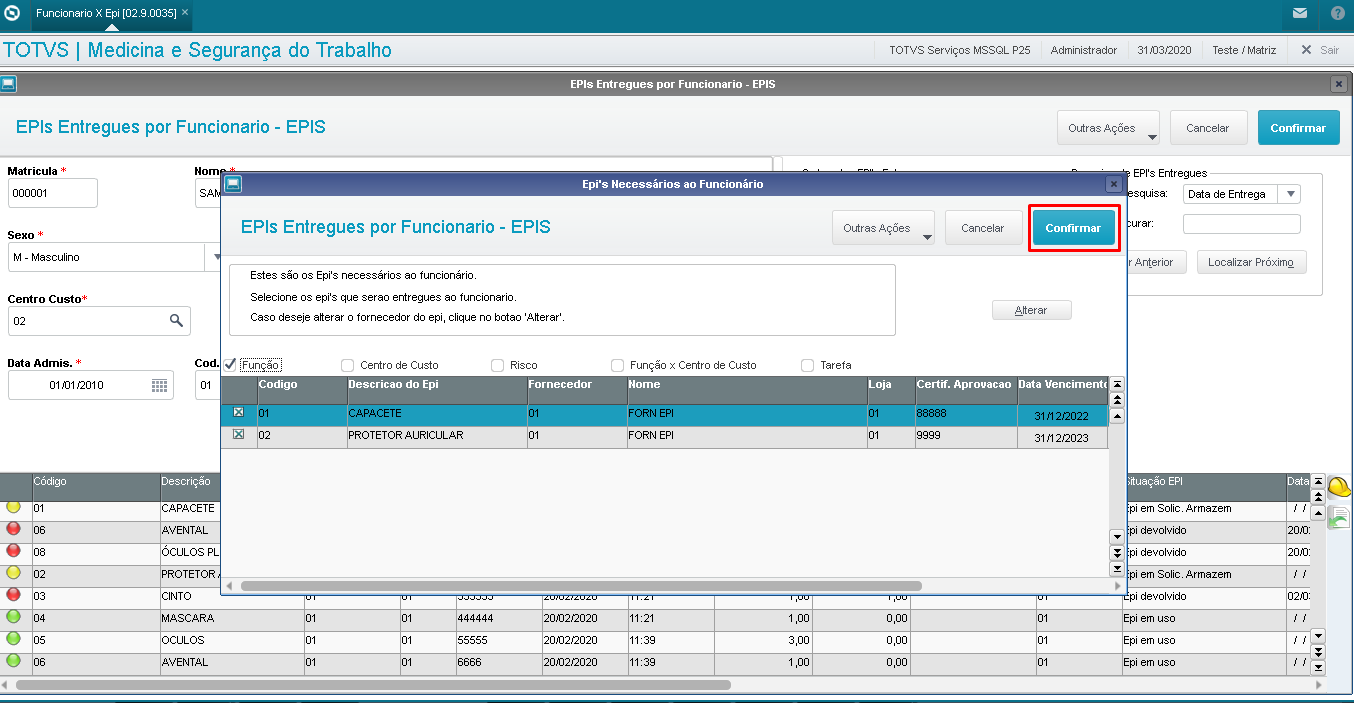Click the Alterar button
This screenshot has height=703, width=1354.
(x=1031, y=310)
